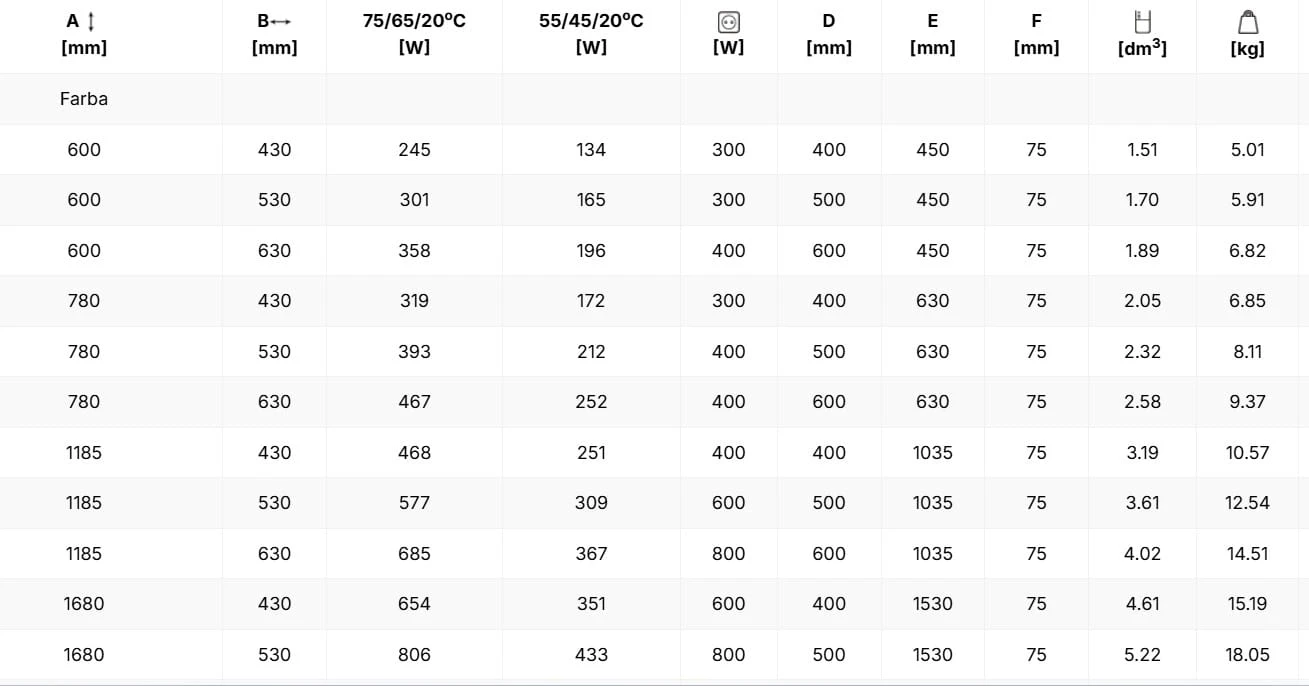Screen dimensions: 1309x686
Task: Click the F [mm] column header
Action: coord(1036,33)
